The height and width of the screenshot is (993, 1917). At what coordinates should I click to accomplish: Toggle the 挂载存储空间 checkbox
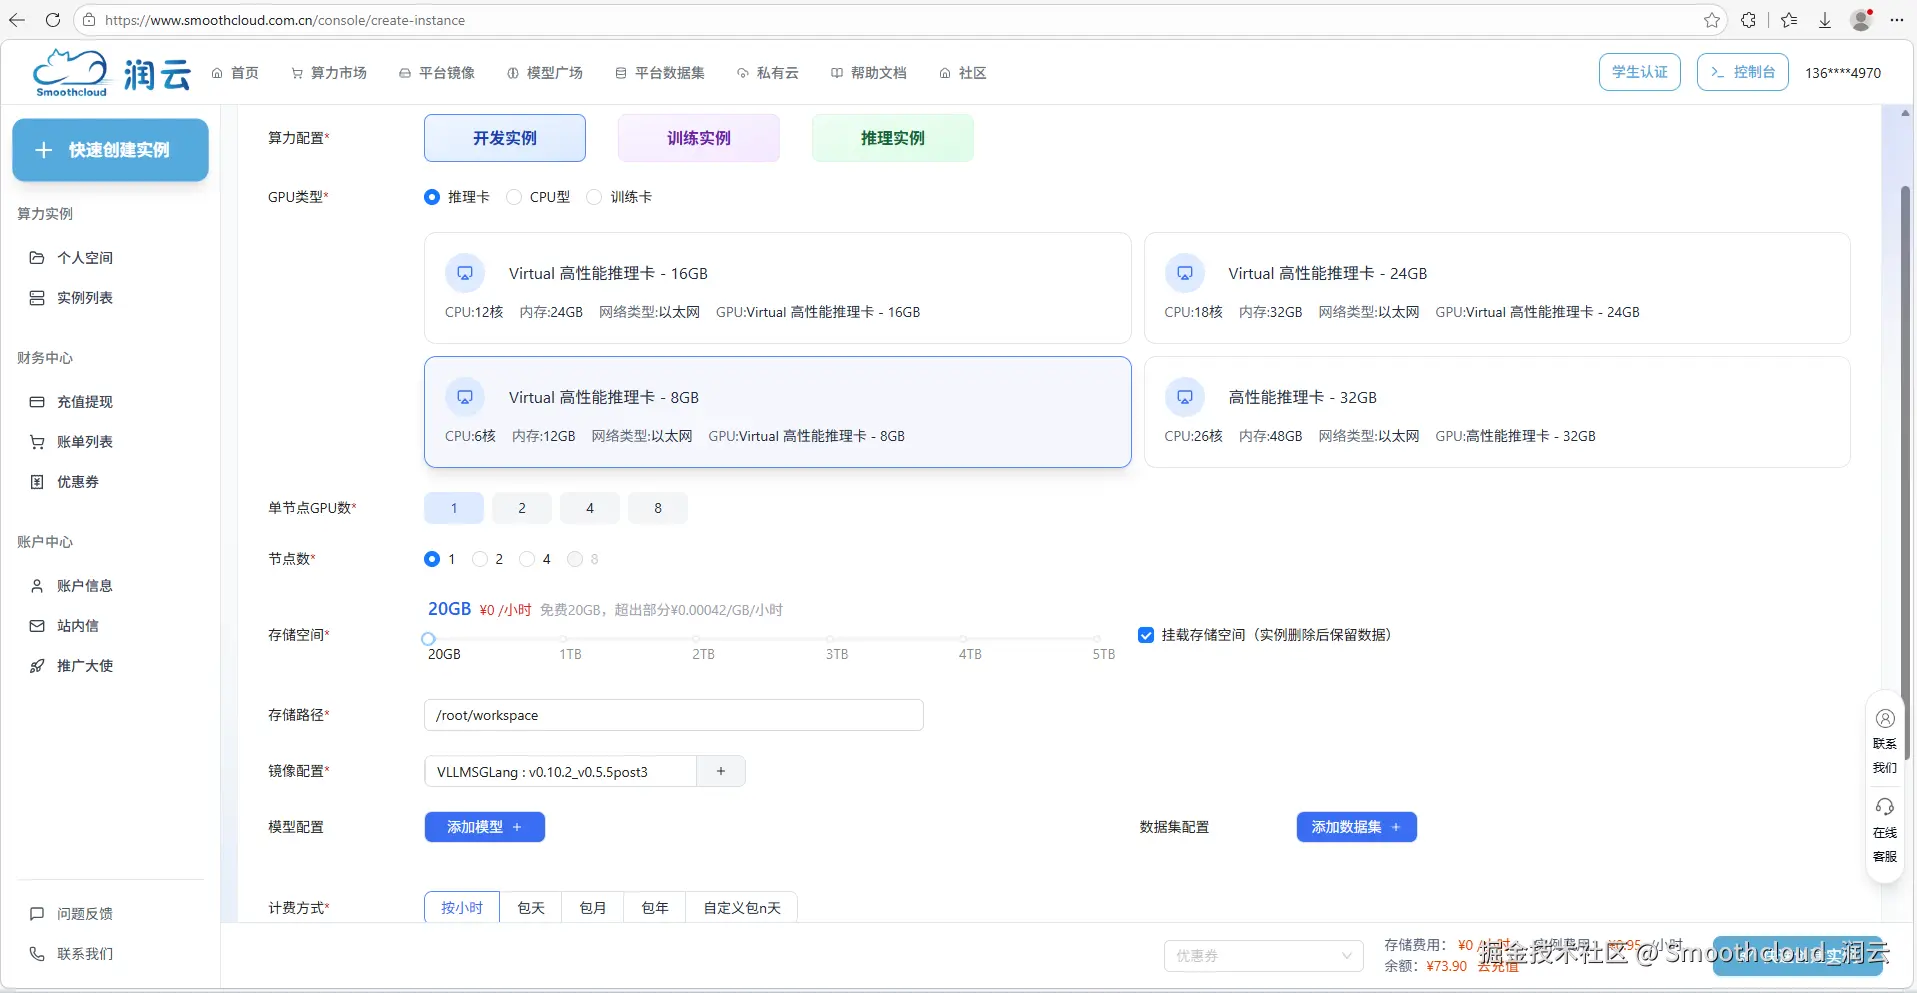click(1146, 635)
